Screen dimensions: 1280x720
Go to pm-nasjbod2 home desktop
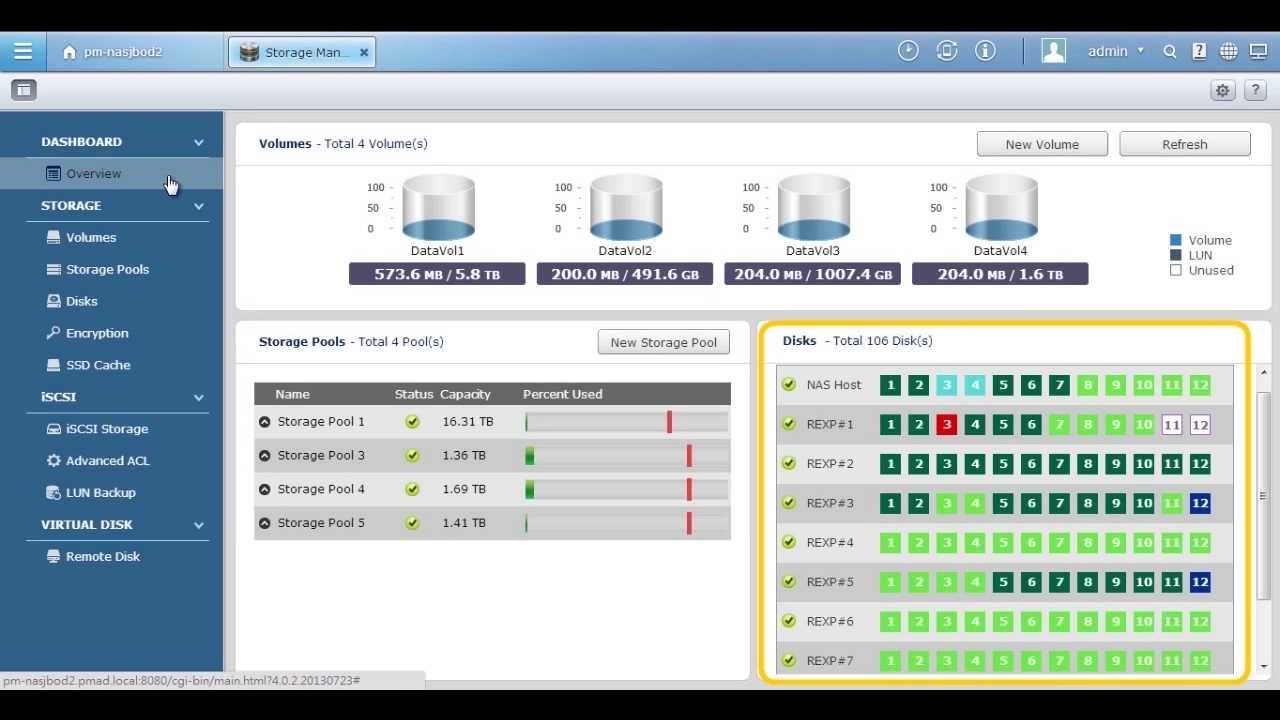pyautogui.click(x=111, y=52)
